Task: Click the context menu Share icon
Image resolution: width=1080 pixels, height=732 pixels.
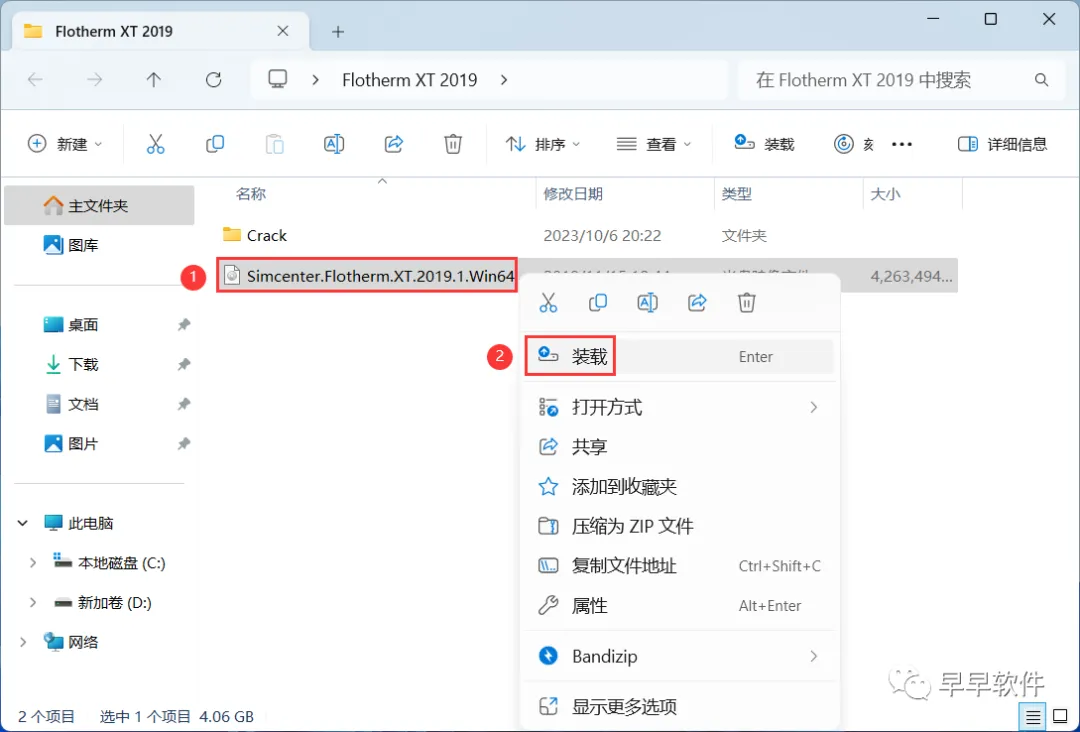Action: (697, 302)
